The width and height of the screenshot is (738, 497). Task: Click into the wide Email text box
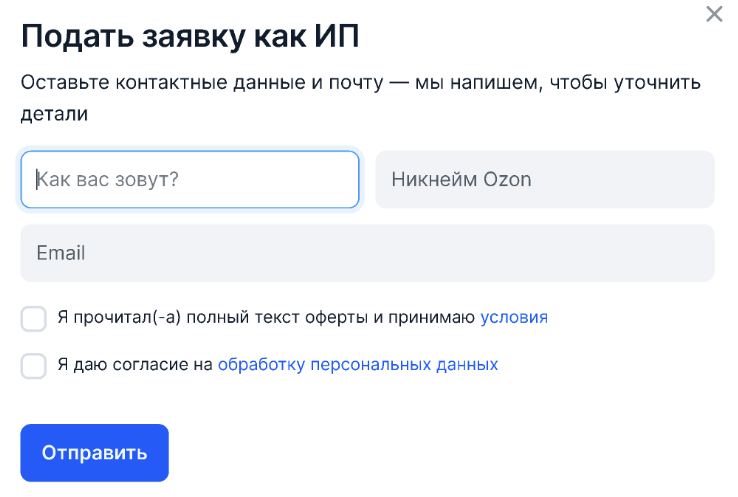click(367, 253)
